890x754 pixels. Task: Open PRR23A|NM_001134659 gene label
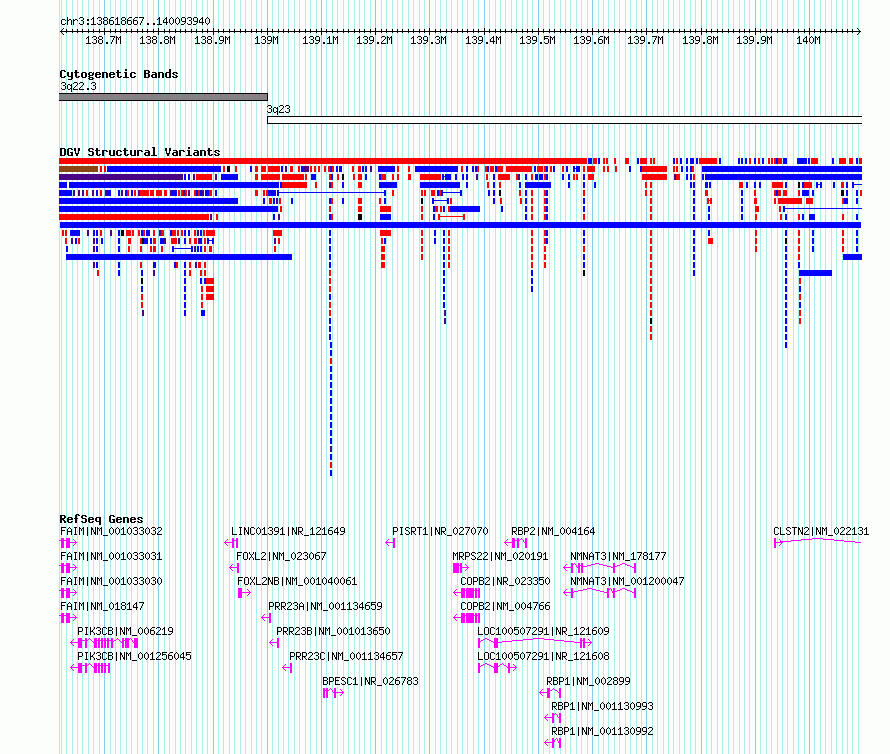point(325,606)
